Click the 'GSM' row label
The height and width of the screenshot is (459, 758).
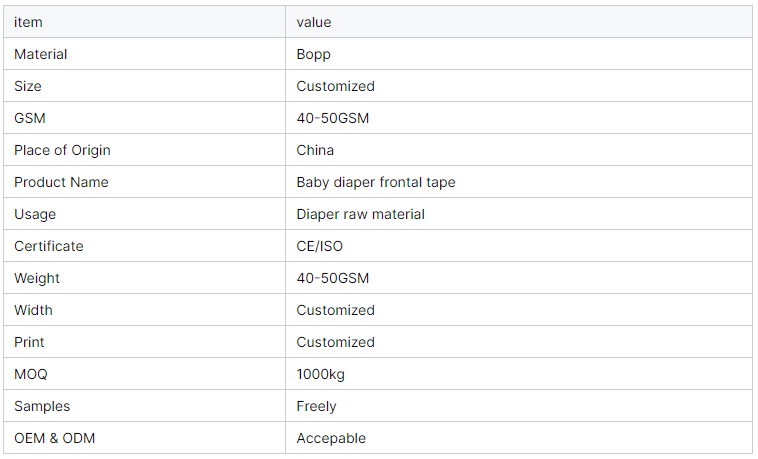[x=30, y=118]
